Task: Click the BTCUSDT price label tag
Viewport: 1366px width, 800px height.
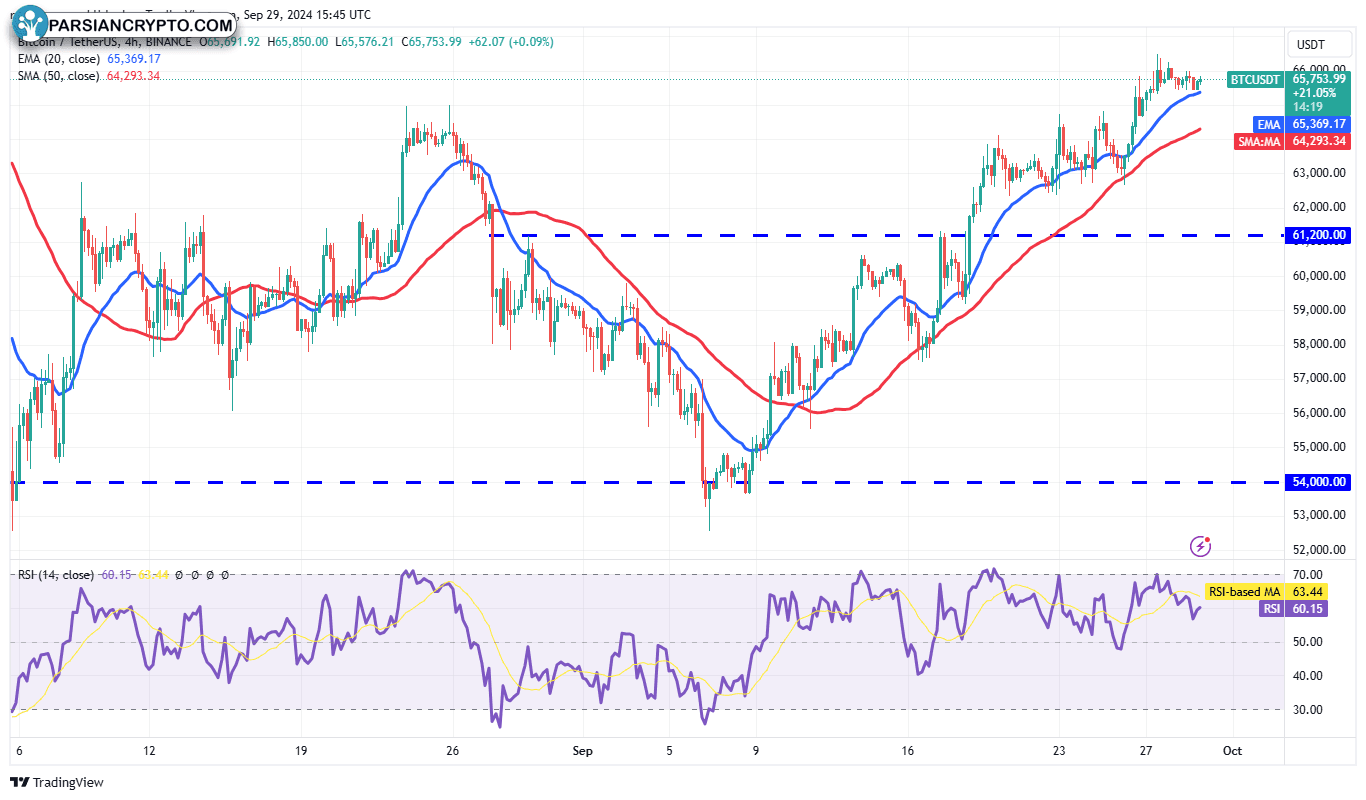Action: pyautogui.click(x=1254, y=79)
